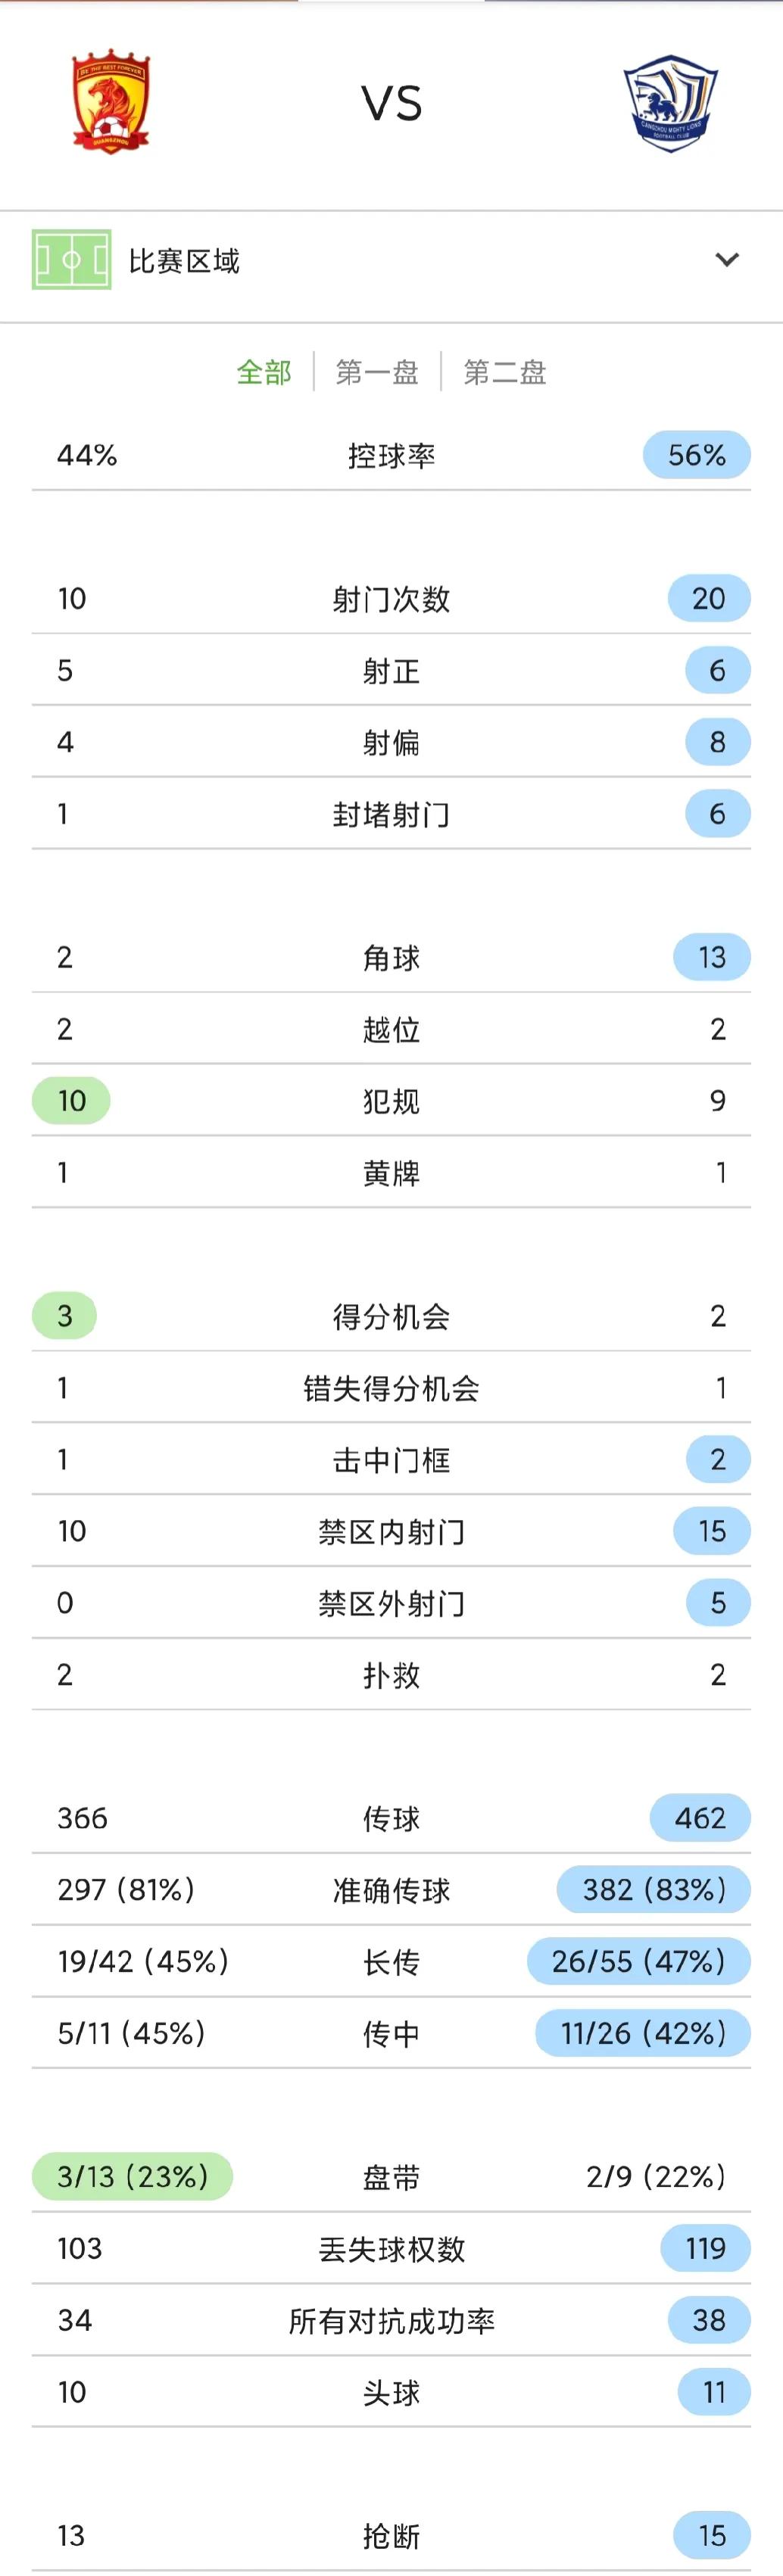Click the green football pitch icon
Image resolution: width=783 pixels, height=2576 pixels.
point(72,258)
